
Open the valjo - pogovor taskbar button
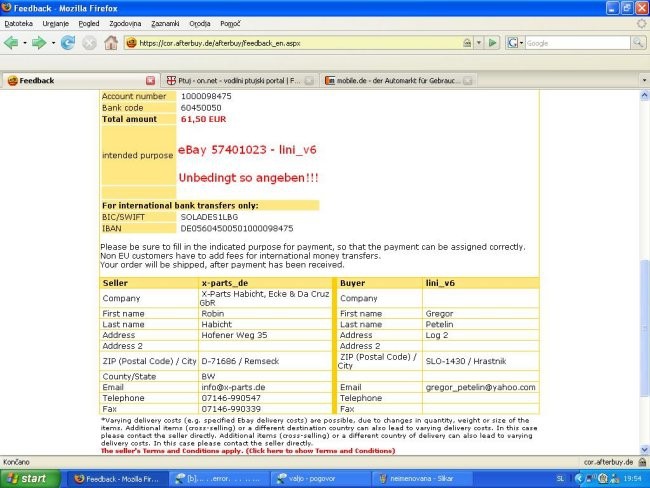tap(321, 479)
